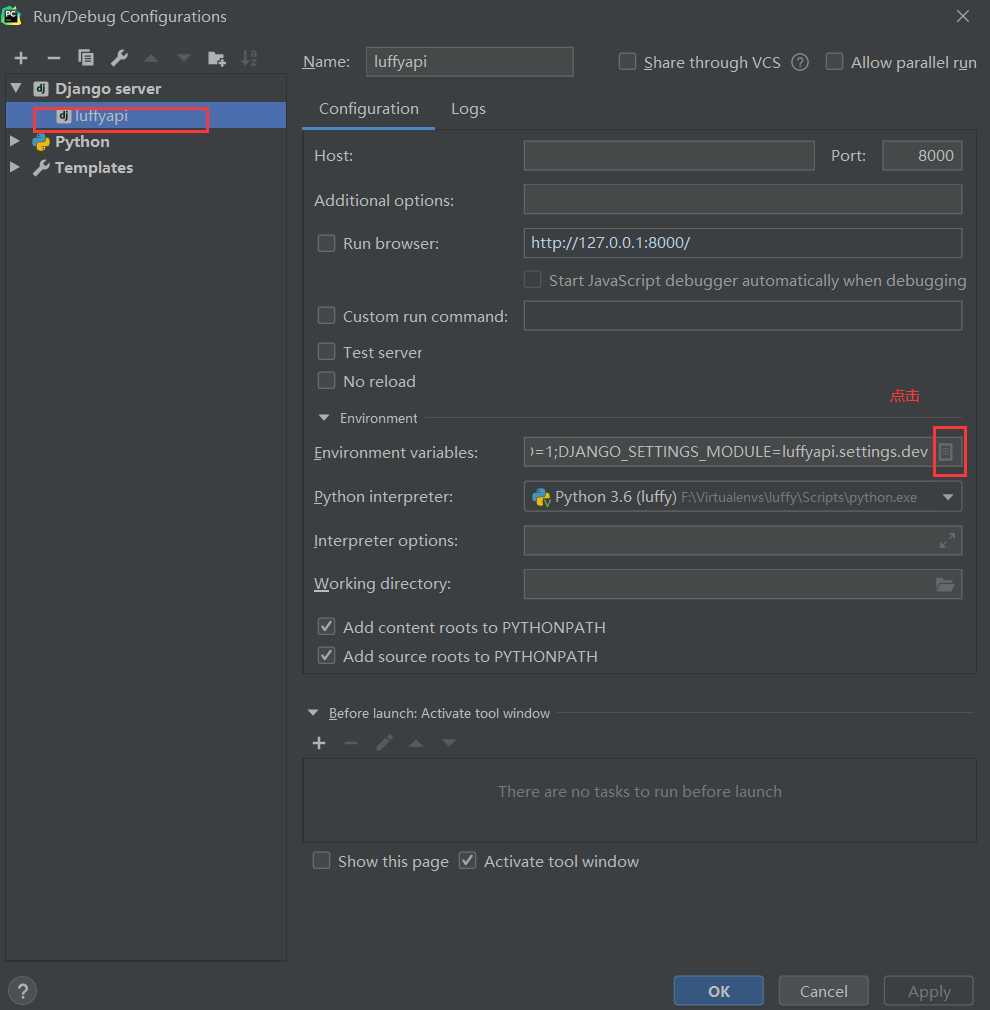The width and height of the screenshot is (990, 1010).
Task: Create a new configuration folder
Action: point(216,59)
